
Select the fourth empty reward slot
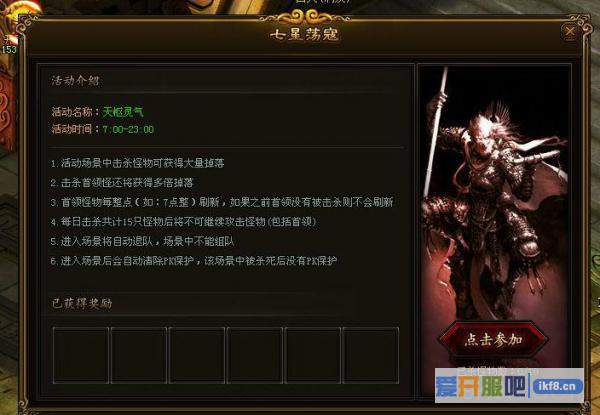point(255,355)
